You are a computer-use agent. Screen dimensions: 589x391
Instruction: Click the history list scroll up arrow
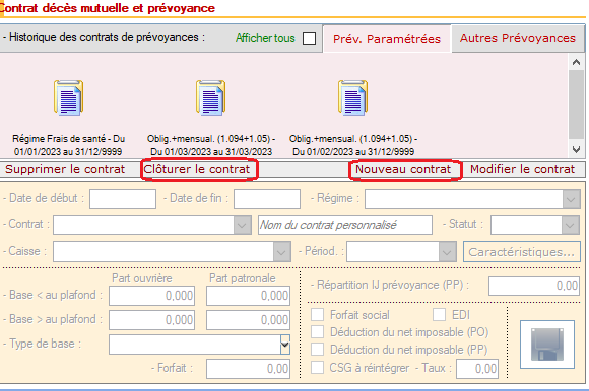point(577,62)
